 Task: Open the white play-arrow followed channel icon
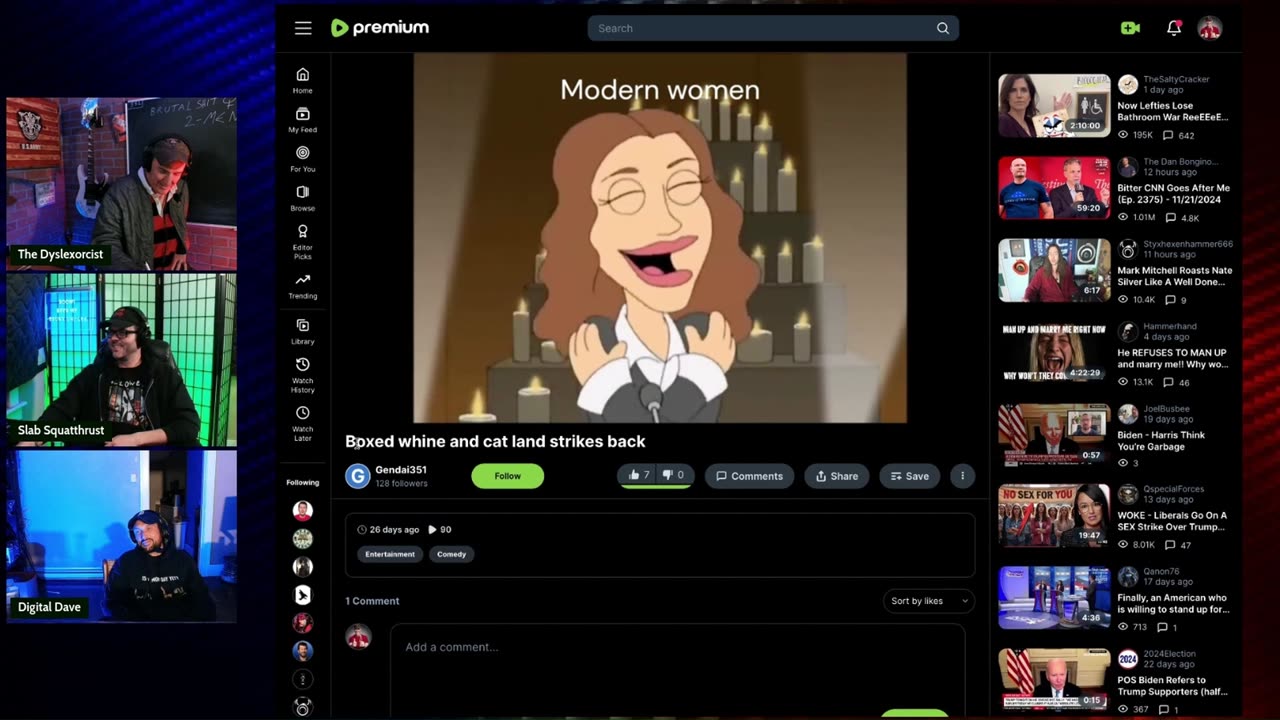point(303,595)
